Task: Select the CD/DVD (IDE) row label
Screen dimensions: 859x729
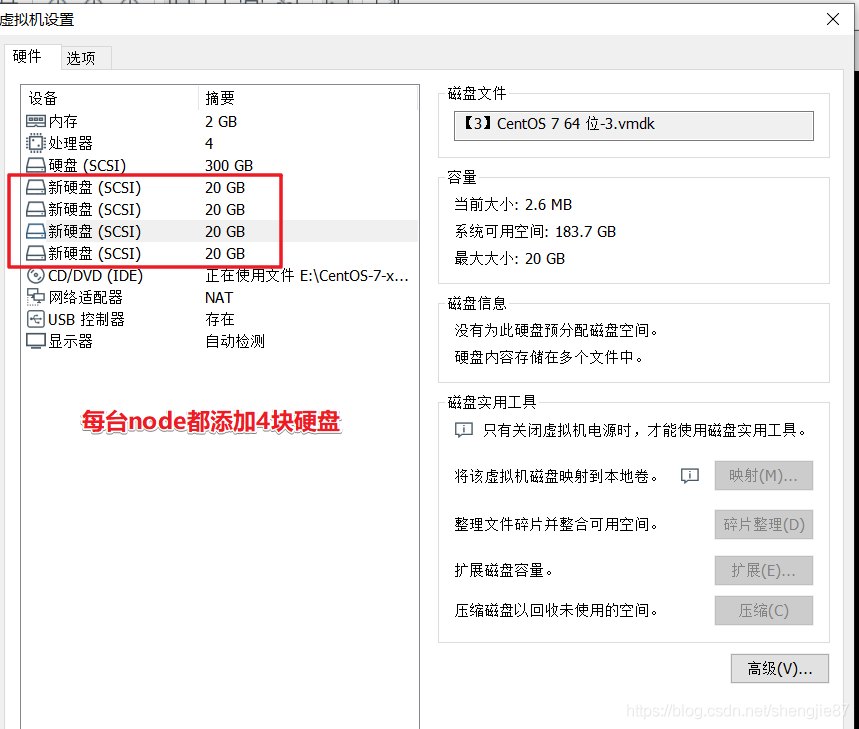Action: [95, 275]
